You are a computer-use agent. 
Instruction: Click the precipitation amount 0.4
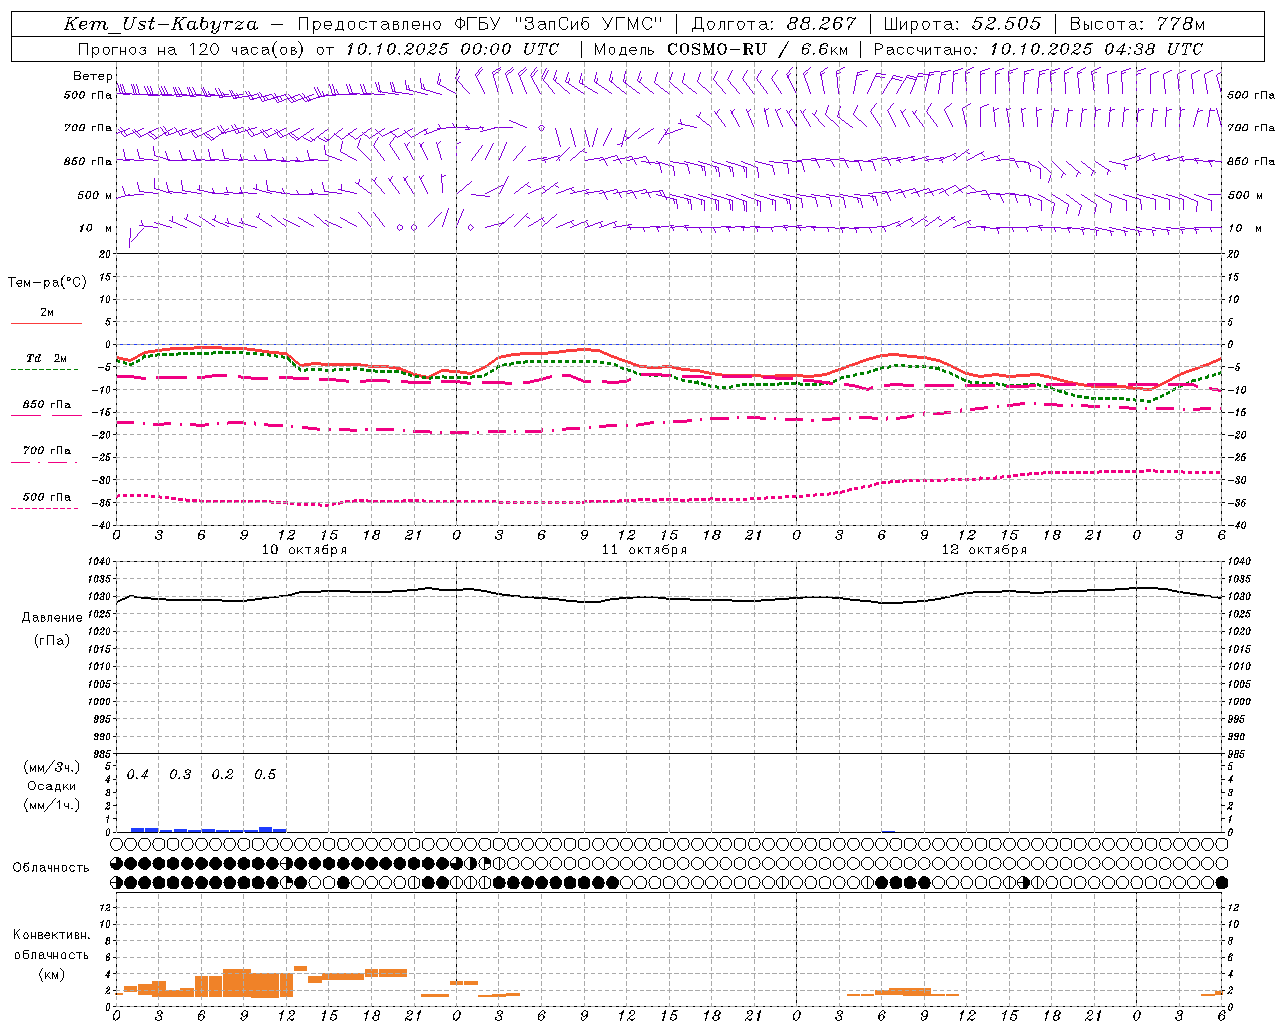138,775
